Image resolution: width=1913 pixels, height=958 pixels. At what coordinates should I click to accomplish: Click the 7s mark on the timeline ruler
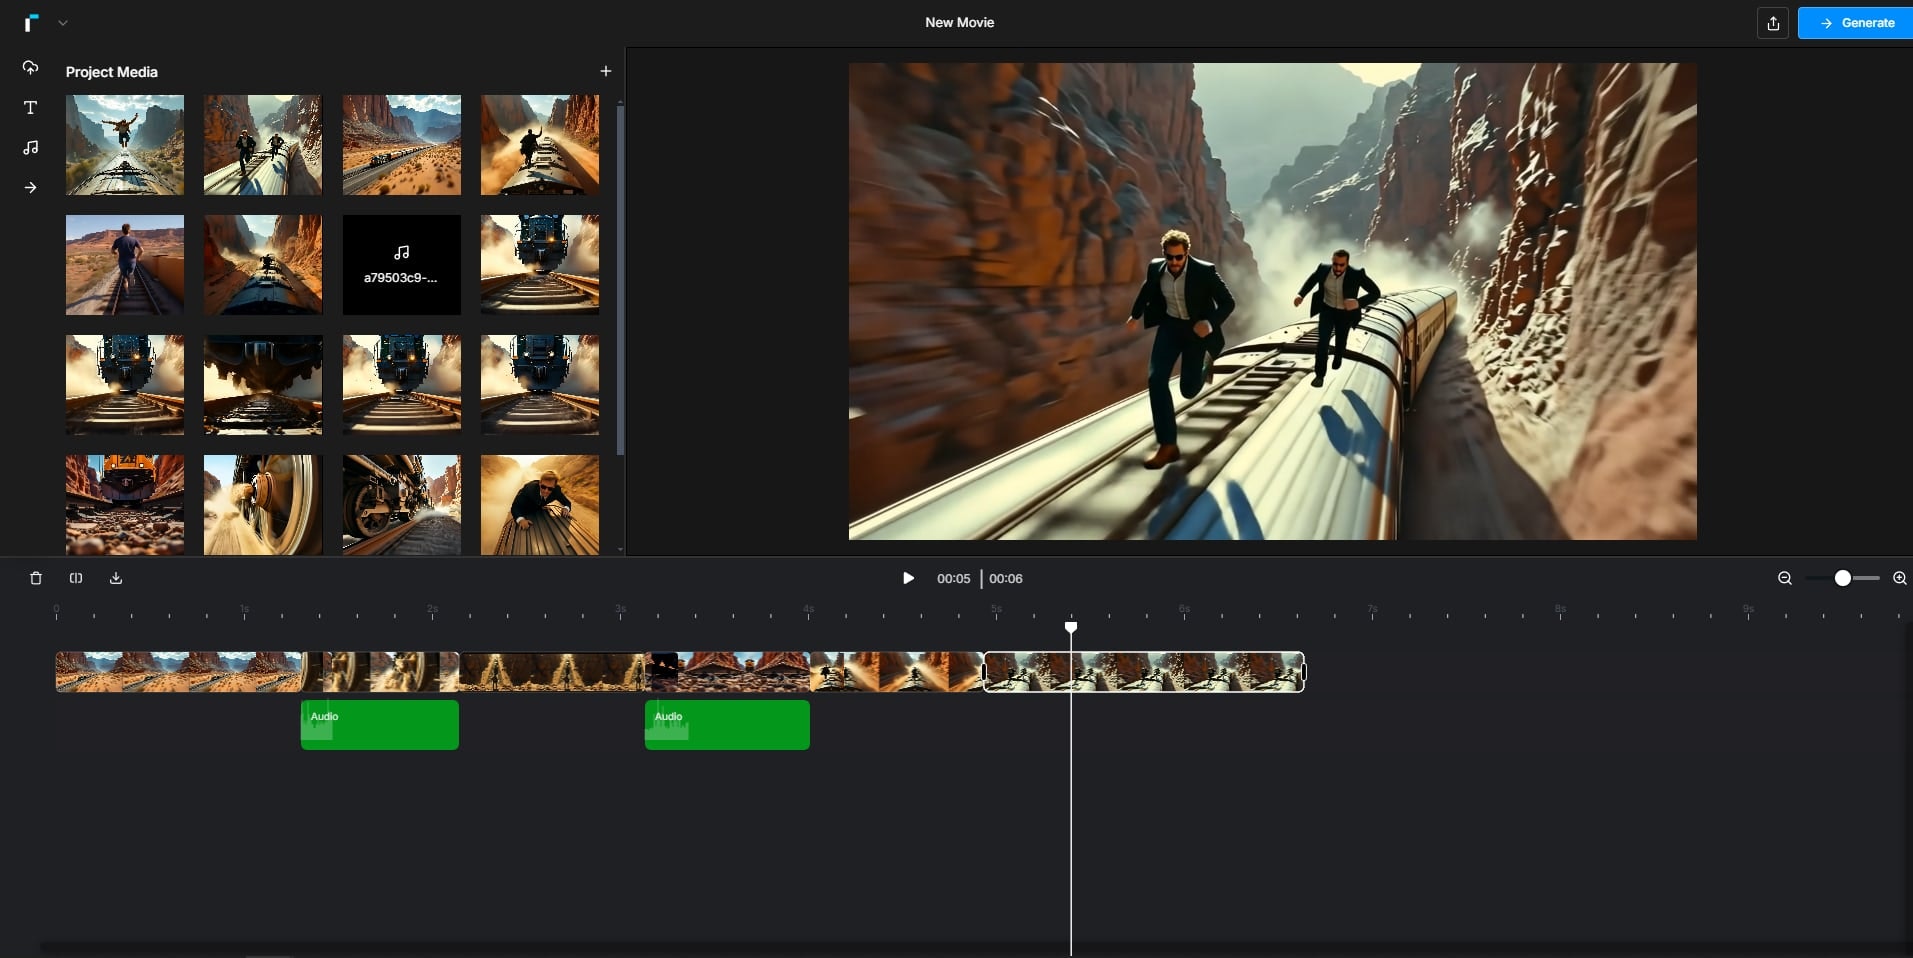coord(1372,609)
